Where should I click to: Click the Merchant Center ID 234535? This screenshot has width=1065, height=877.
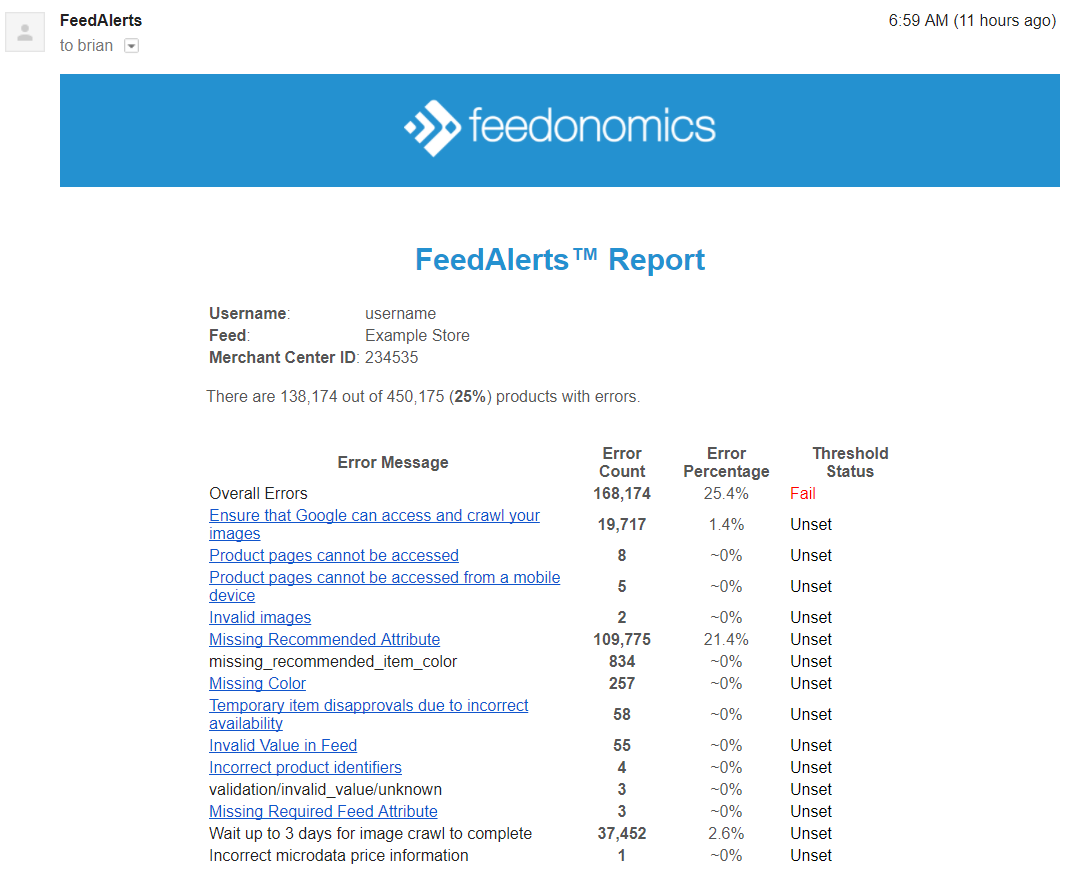pos(391,357)
